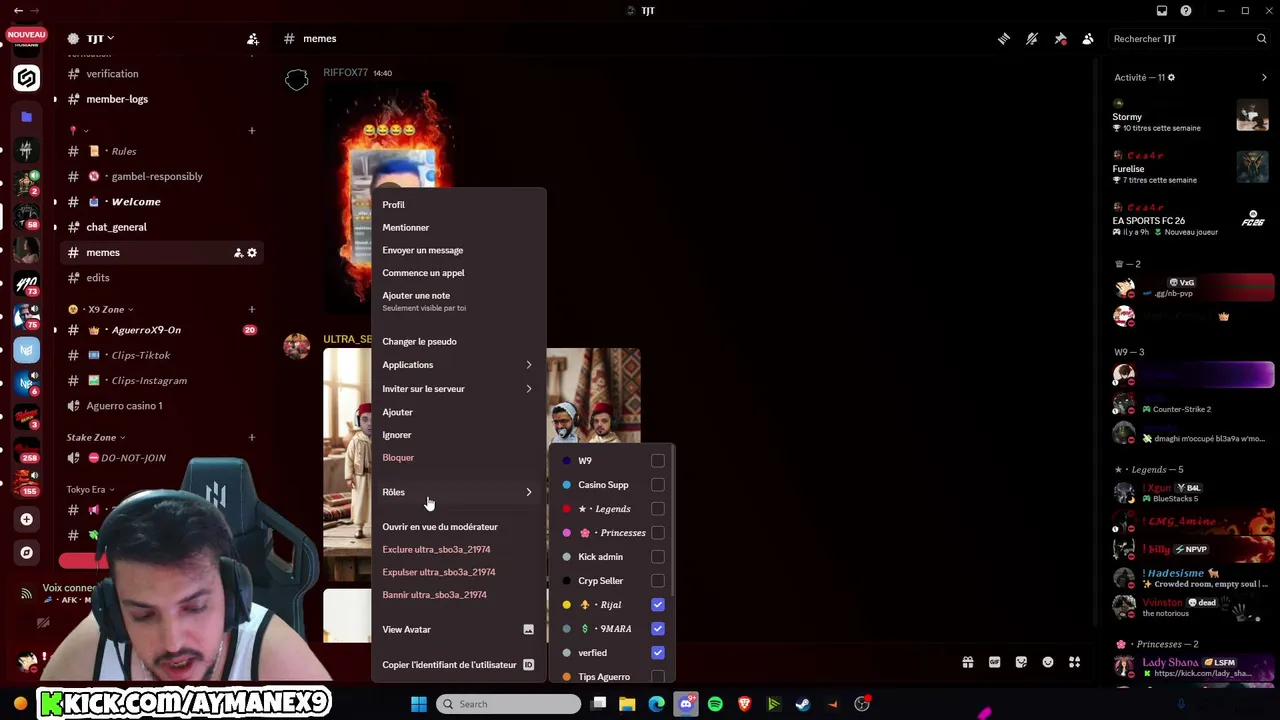
Task: Select Profil in the context menu
Action: (458, 205)
